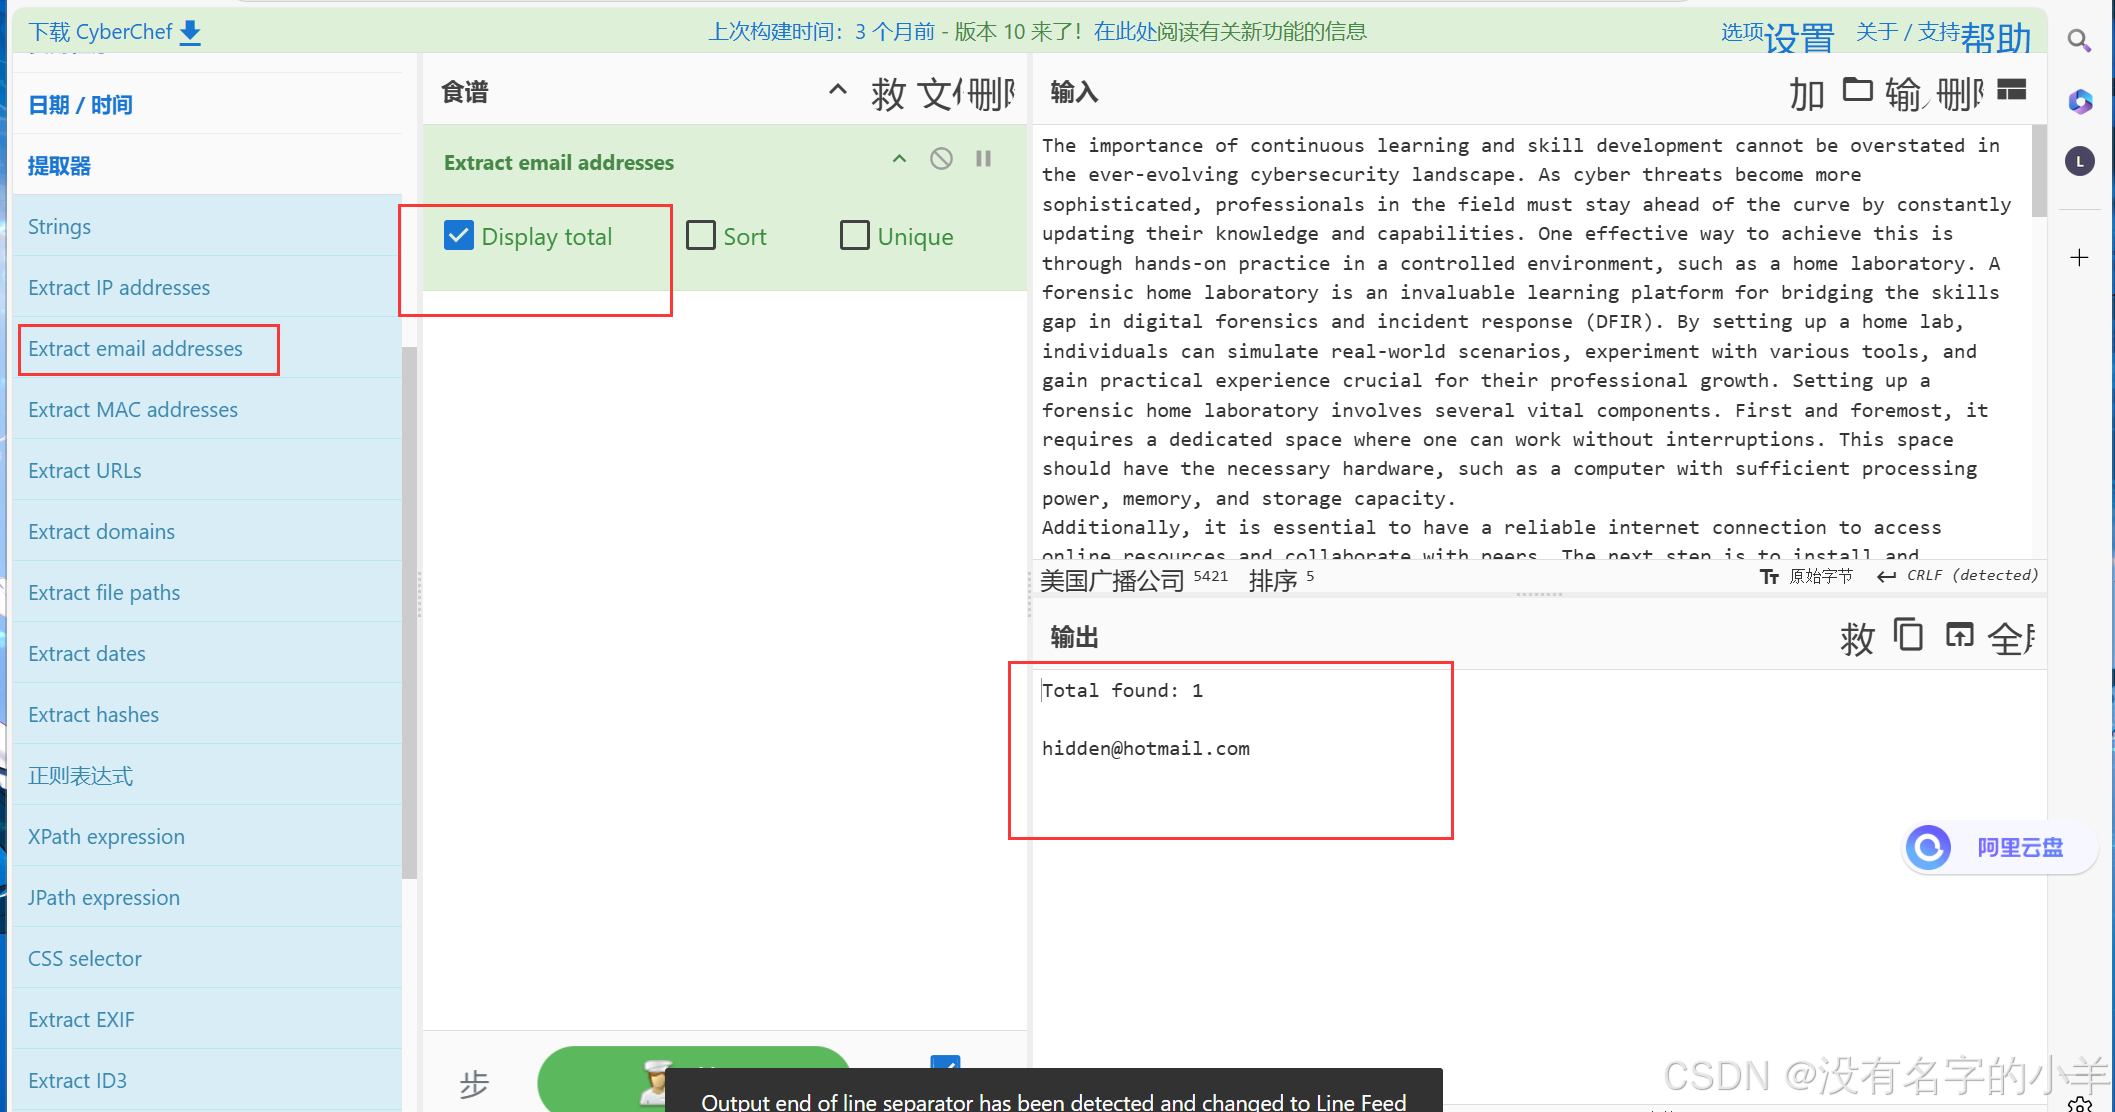Collapse the Extract email addresses operation
Viewport: 2115px width, 1112px height.
899,159
